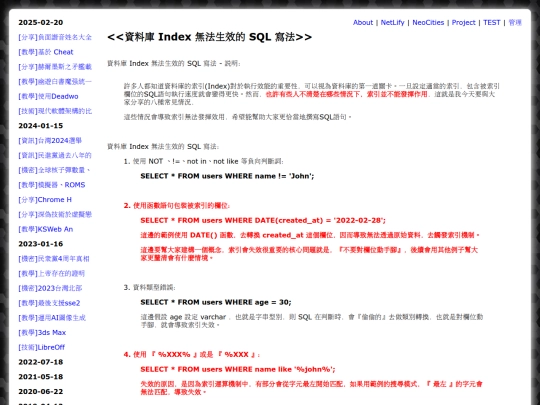Open the [教學] ROMS emulator article
Screen dimensions: 540x405
point(52,185)
